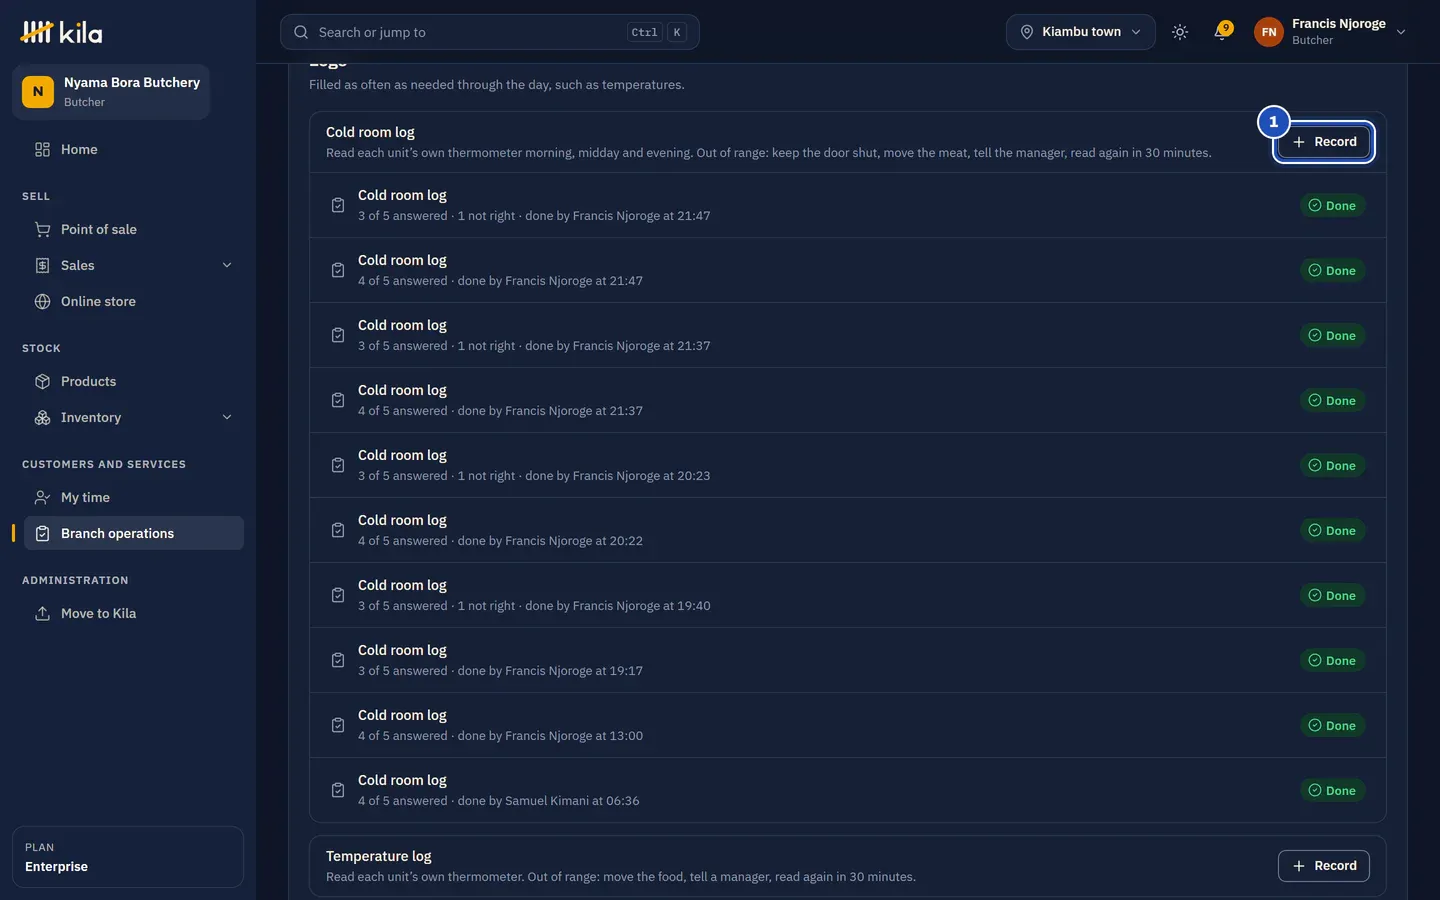Toggle the light/dark theme sun icon

[x=1180, y=32]
